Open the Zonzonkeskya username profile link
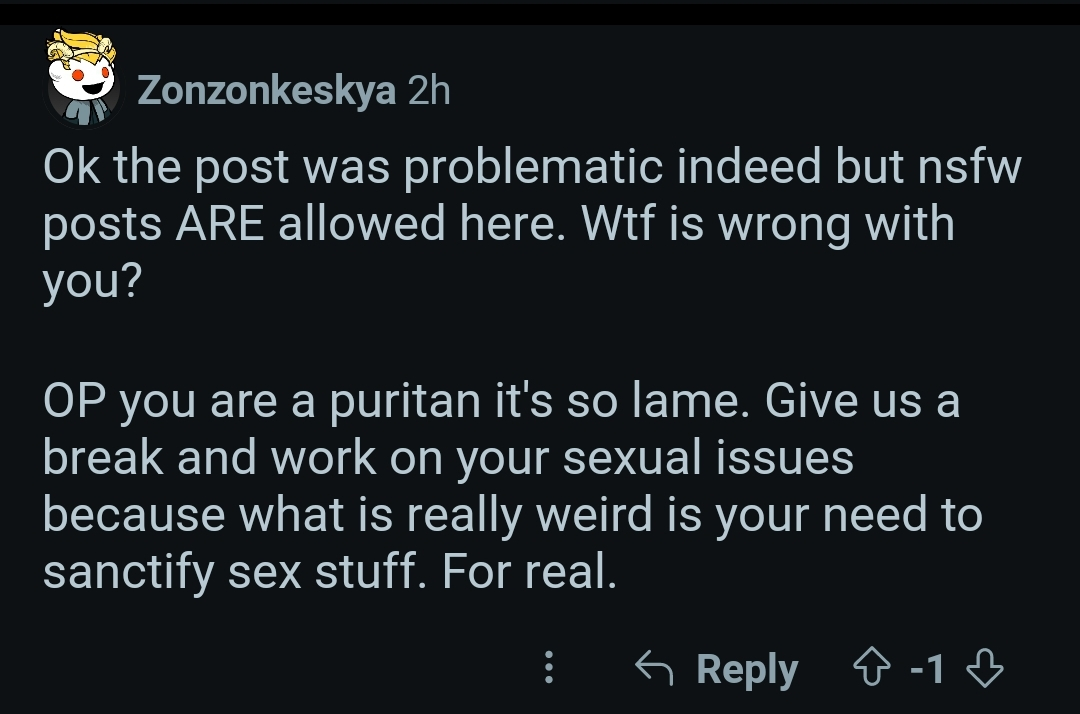The width and height of the screenshot is (1080, 714). tap(266, 90)
